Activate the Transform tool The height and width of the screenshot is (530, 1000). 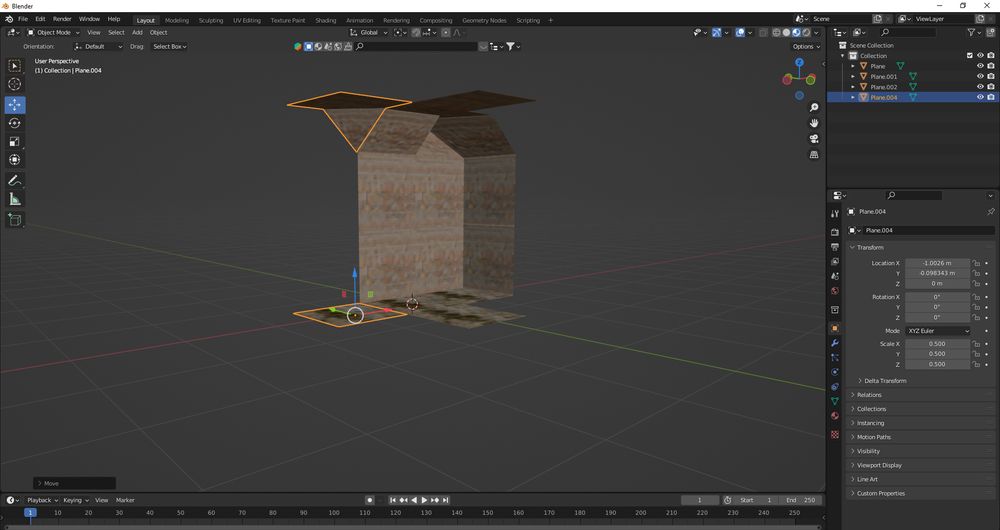pyautogui.click(x=15, y=160)
